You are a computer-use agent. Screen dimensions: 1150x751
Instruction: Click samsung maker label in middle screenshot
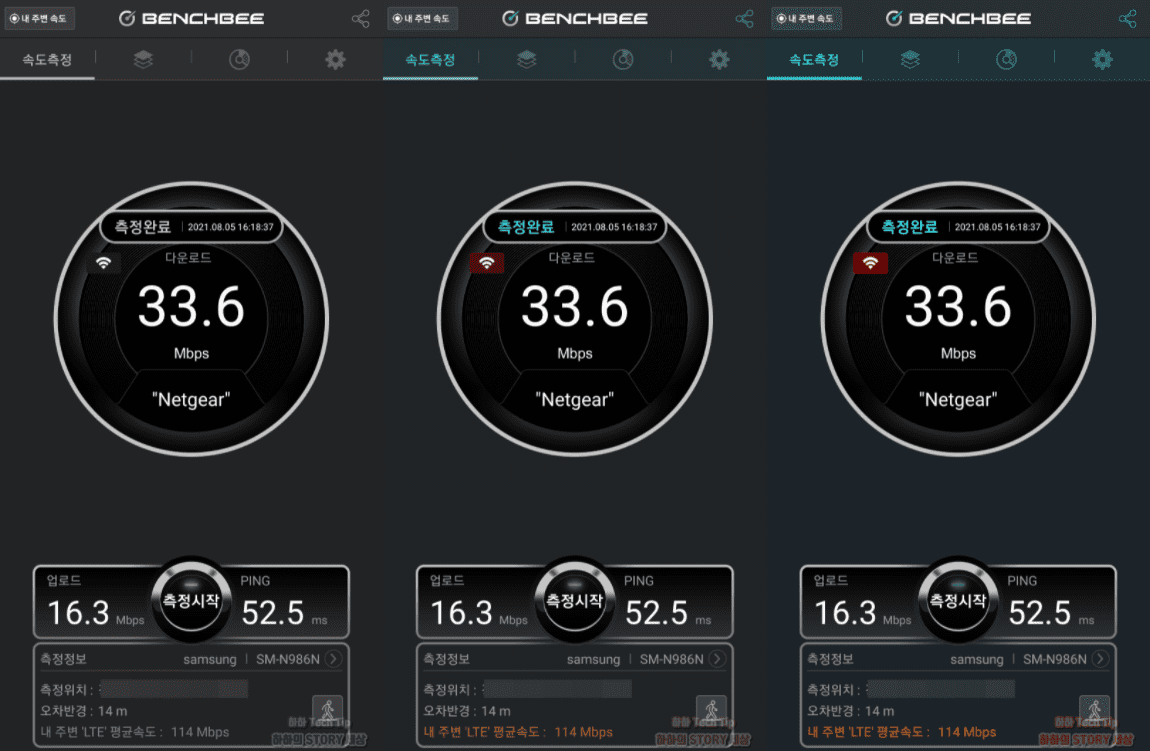(593, 659)
